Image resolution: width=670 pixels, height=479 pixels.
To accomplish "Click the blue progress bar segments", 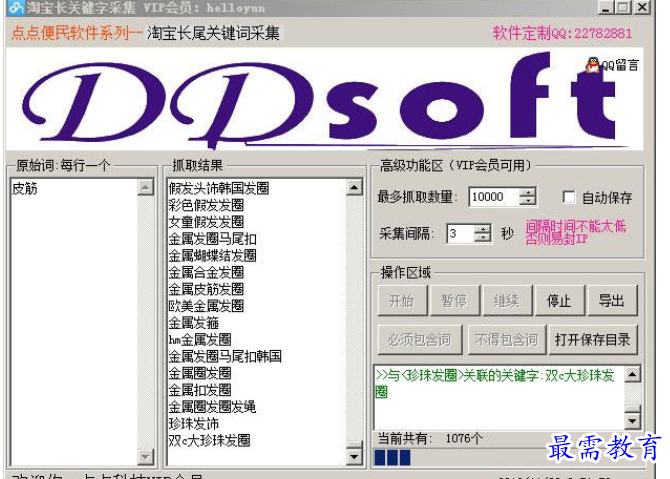I will (x=392, y=457).
